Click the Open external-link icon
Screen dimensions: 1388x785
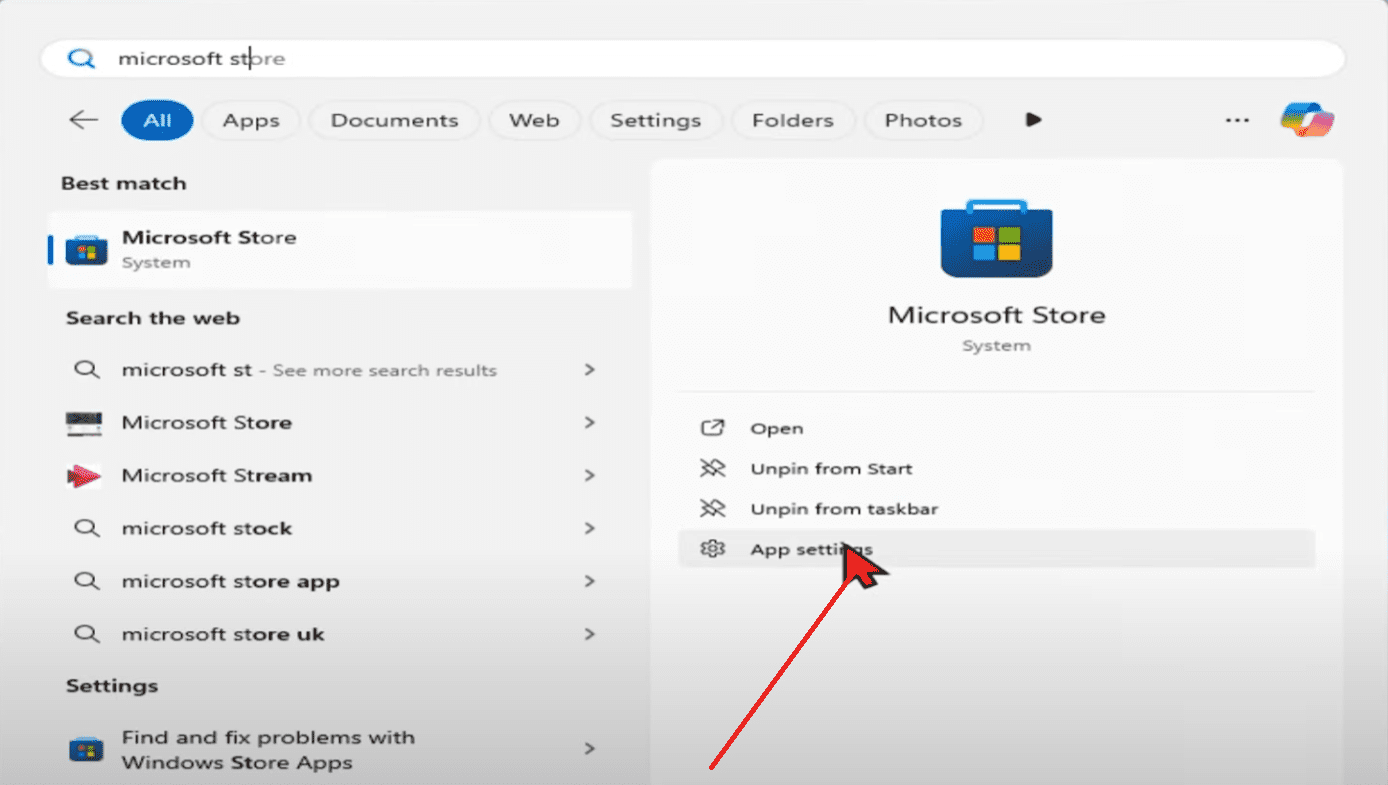712,428
